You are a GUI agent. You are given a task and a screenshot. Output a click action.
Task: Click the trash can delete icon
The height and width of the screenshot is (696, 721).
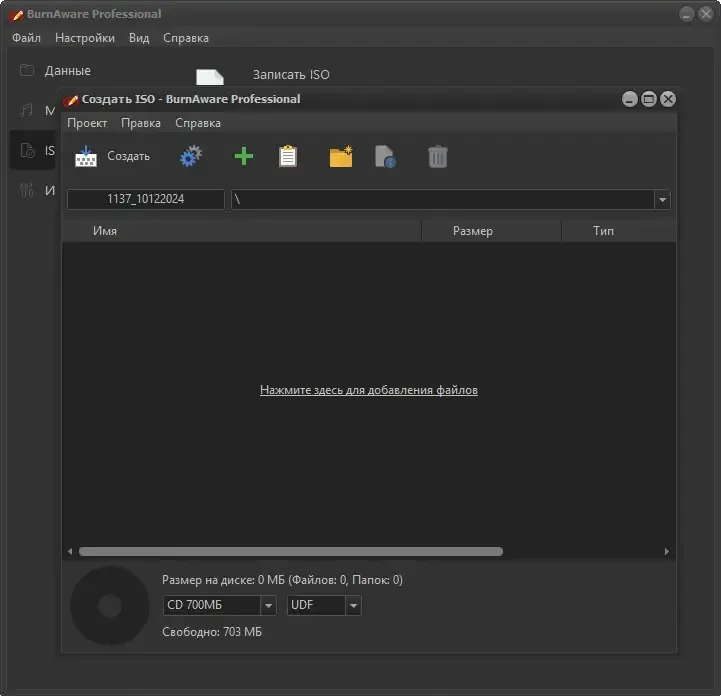coord(438,156)
